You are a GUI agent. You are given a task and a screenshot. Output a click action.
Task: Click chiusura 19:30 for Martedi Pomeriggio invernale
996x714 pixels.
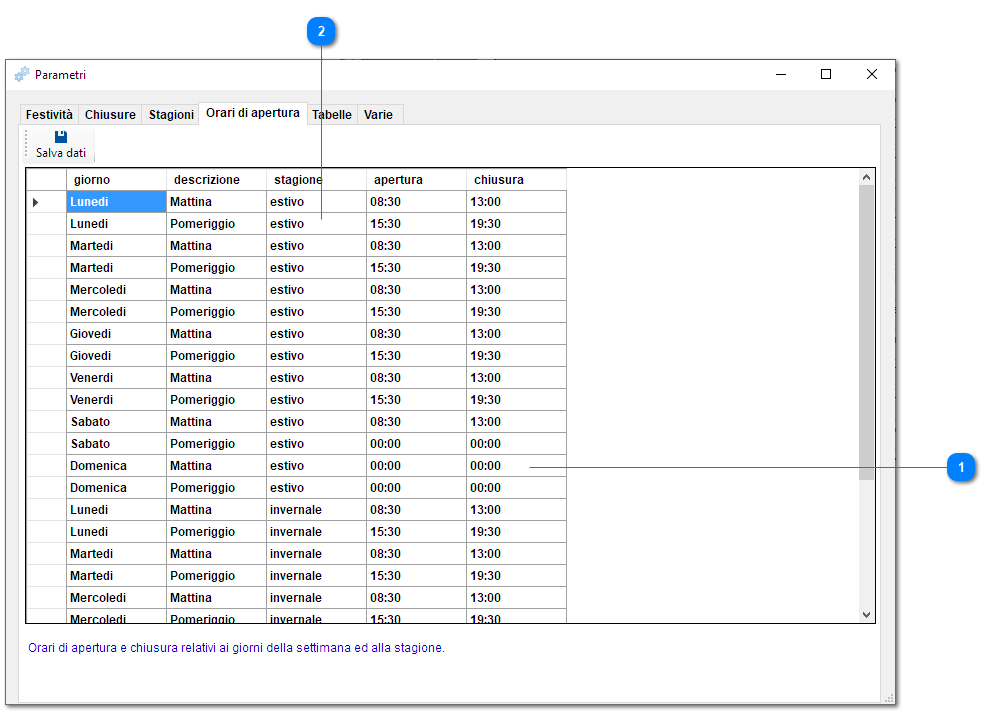516,576
